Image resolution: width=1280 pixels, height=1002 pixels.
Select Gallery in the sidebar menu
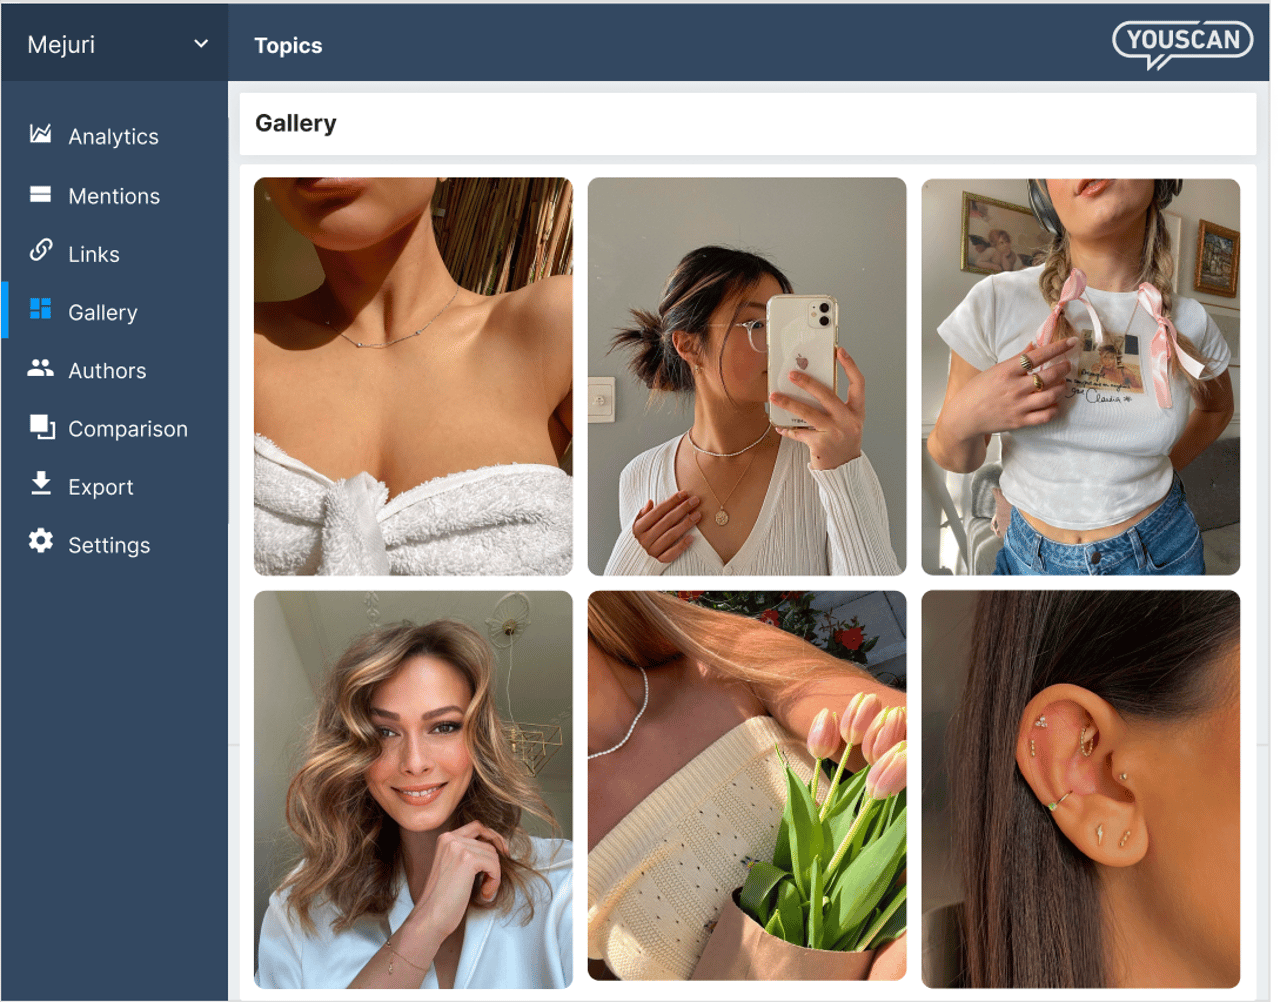pyautogui.click(x=102, y=311)
